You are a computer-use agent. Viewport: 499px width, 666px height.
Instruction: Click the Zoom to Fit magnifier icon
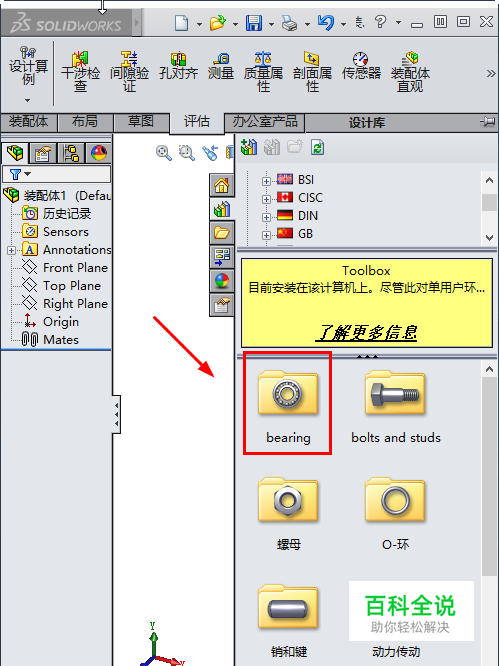pyautogui.click(x=164, y=152)
